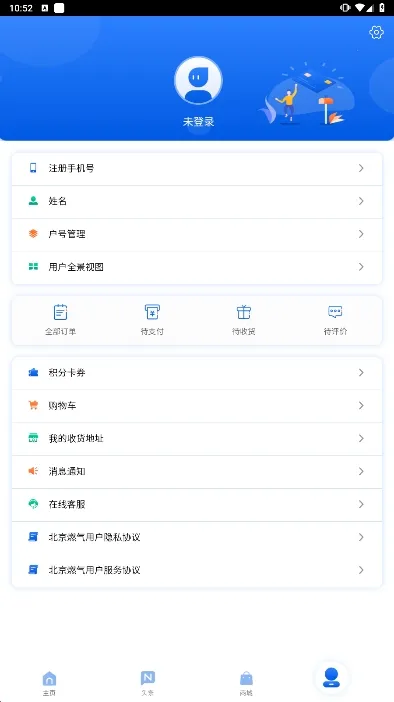Open 待支付 pending payment icon

152,312
